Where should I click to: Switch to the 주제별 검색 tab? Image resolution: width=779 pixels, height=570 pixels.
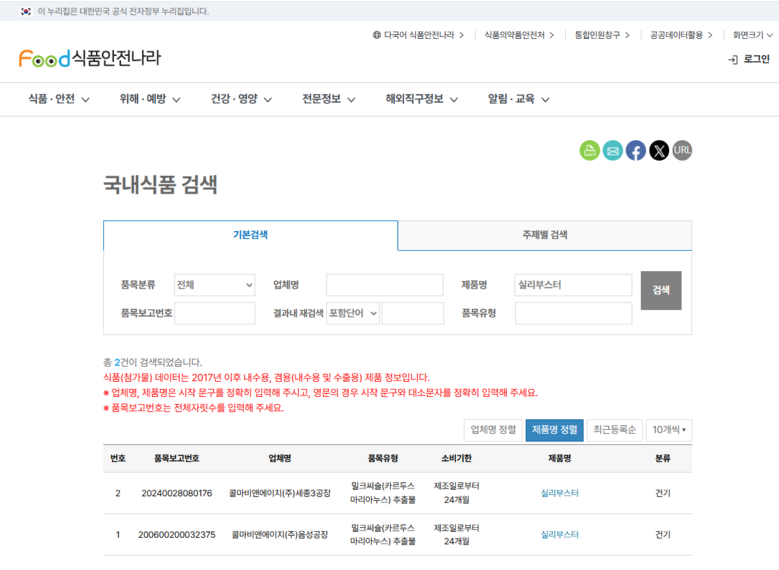[x=544, y=235]
